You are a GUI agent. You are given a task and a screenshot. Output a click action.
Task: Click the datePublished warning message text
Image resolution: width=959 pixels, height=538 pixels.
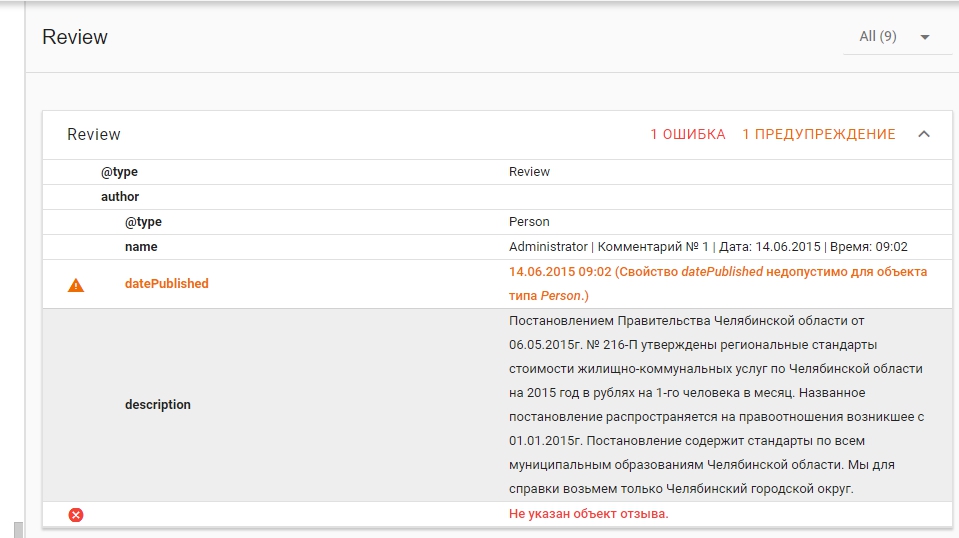(717, 284)
